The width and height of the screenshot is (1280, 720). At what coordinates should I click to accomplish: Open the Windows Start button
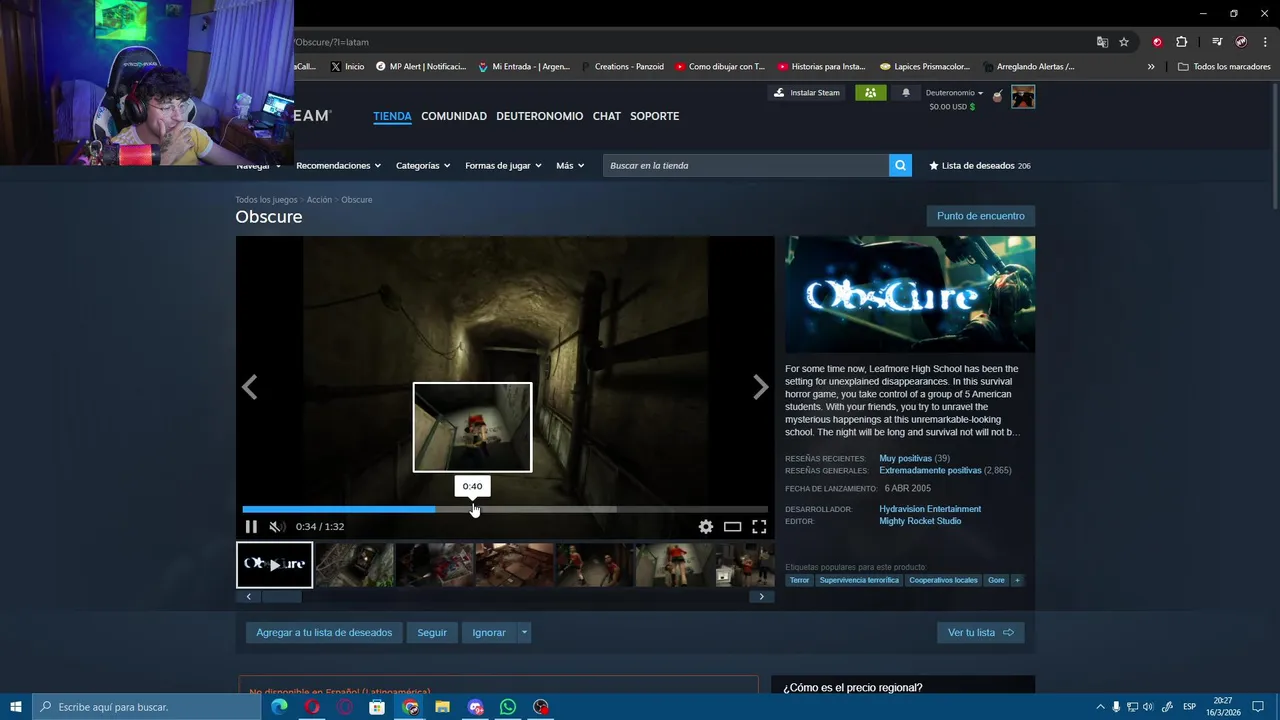[16, 707]
